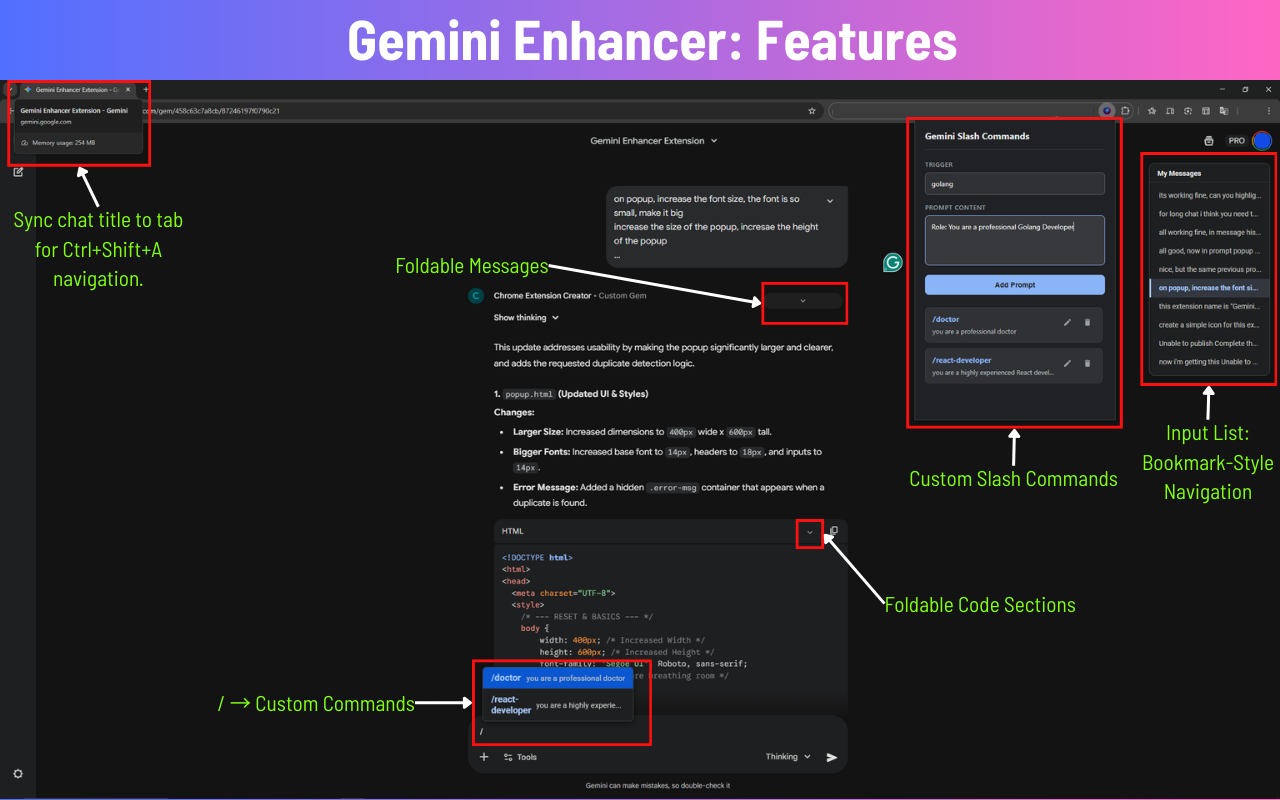
Task: Select the Gemini Enhancer Extension browser tab
Action: tap(78, 89)
